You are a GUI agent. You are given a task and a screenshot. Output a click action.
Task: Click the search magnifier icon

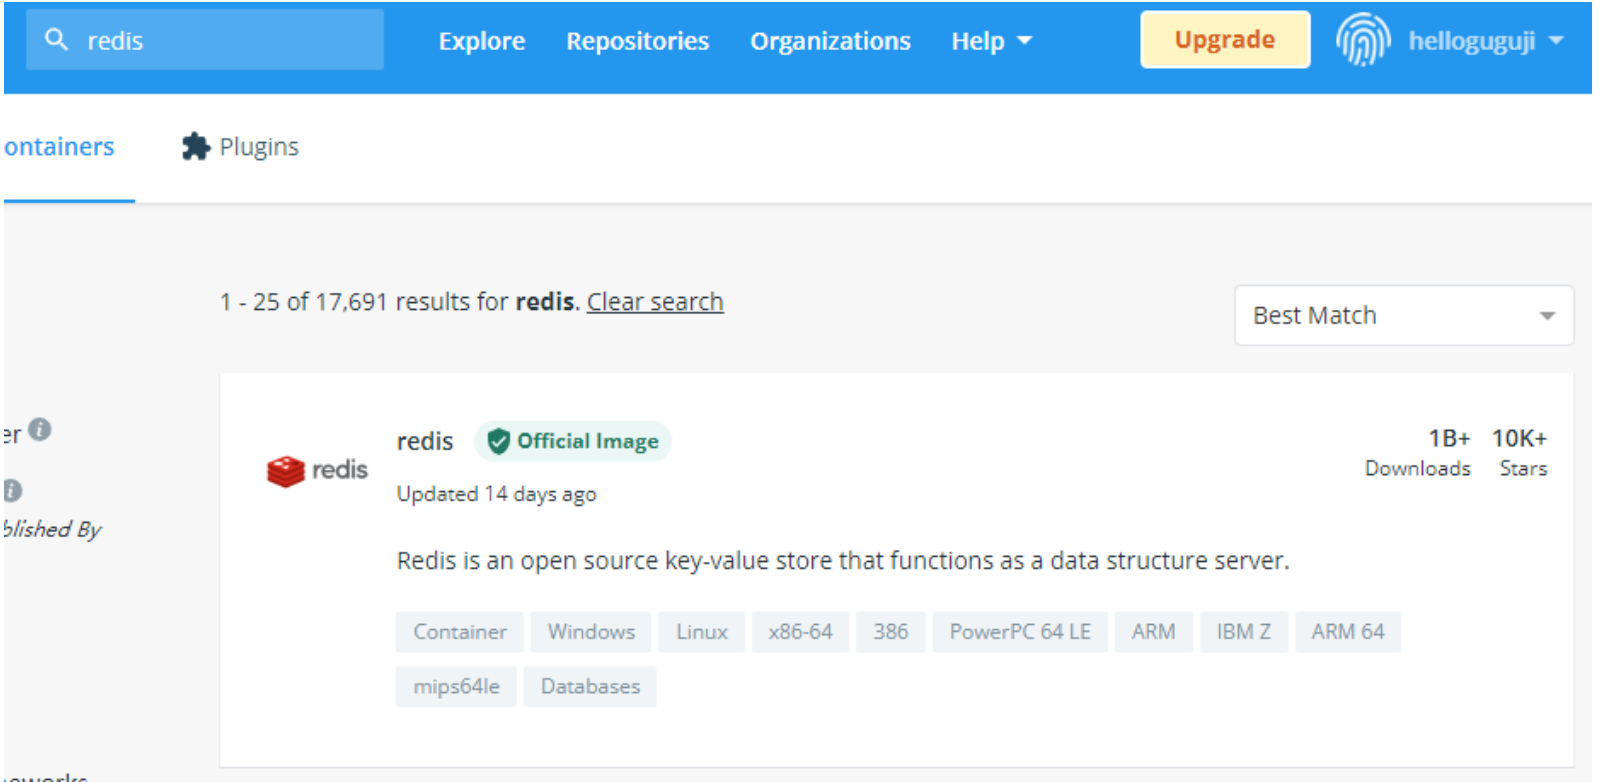57,40
